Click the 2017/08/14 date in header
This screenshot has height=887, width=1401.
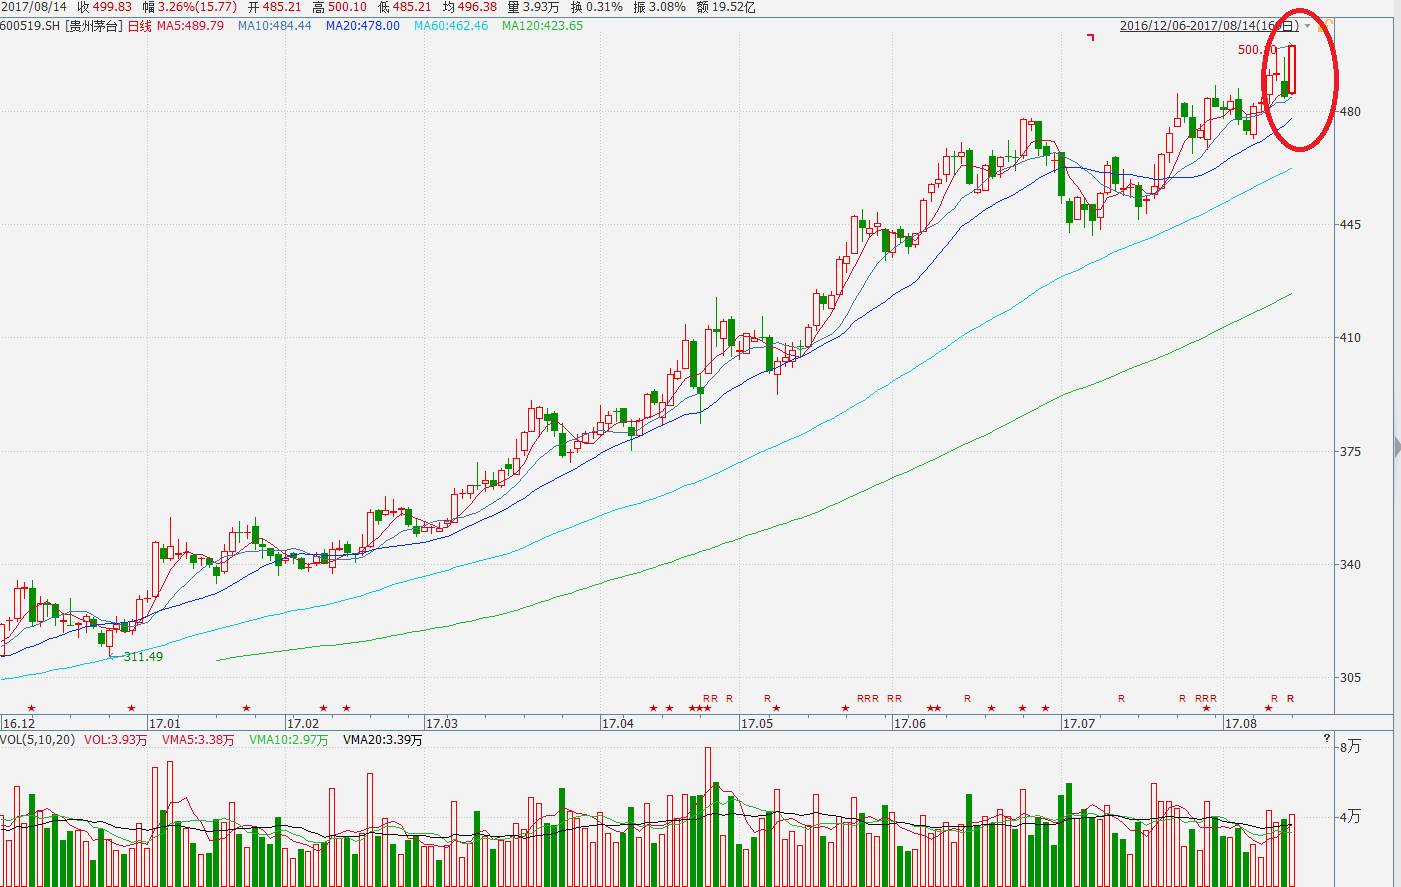tap(33, 7)
